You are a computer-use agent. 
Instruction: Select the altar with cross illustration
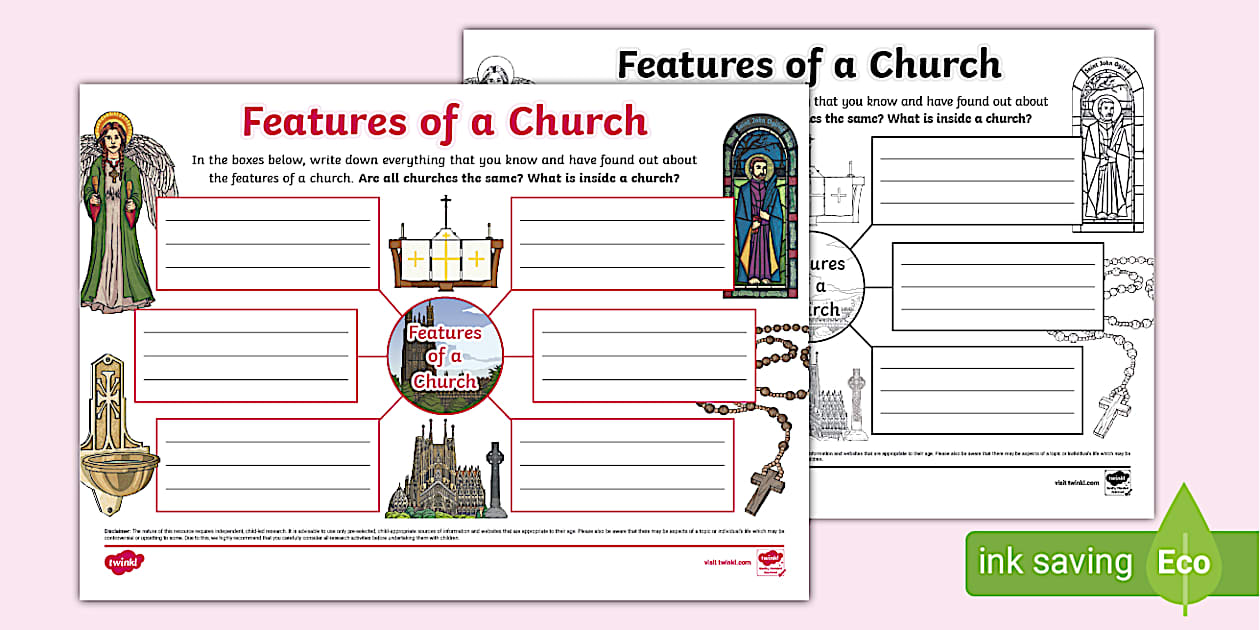(444, 245)
